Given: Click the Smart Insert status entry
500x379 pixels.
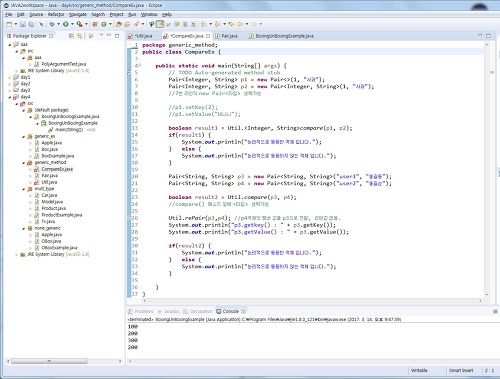Looking at the screenshot, I should click(x=461, y=371).
